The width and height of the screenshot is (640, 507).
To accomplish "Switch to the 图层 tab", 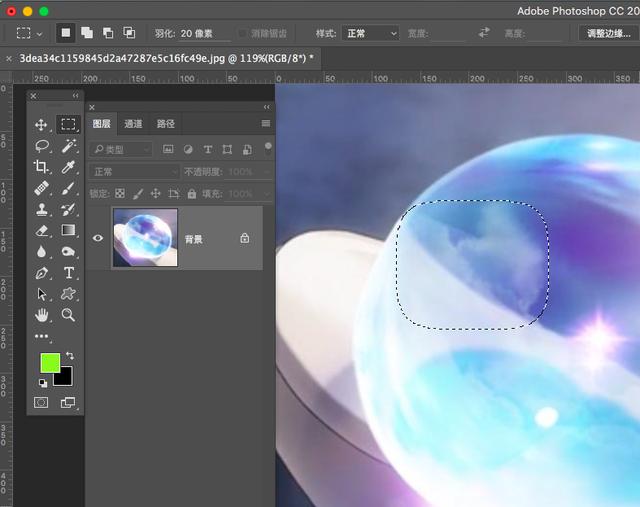I will 102,124.
